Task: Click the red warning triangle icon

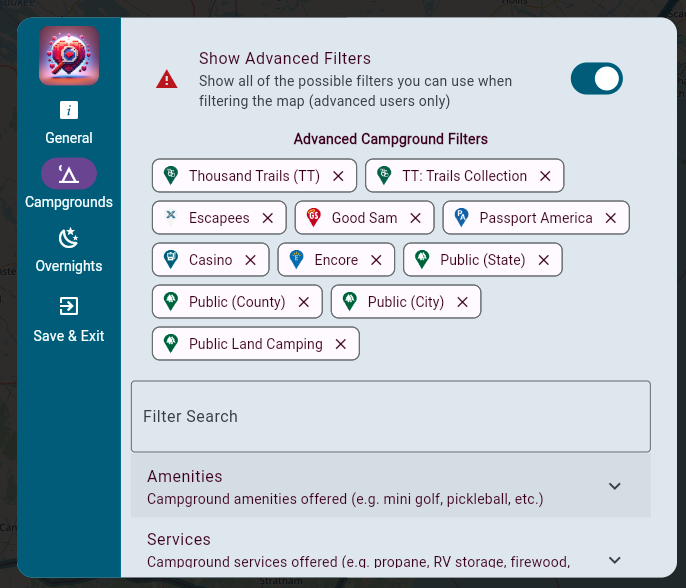Action: click(x=167, y=80)
